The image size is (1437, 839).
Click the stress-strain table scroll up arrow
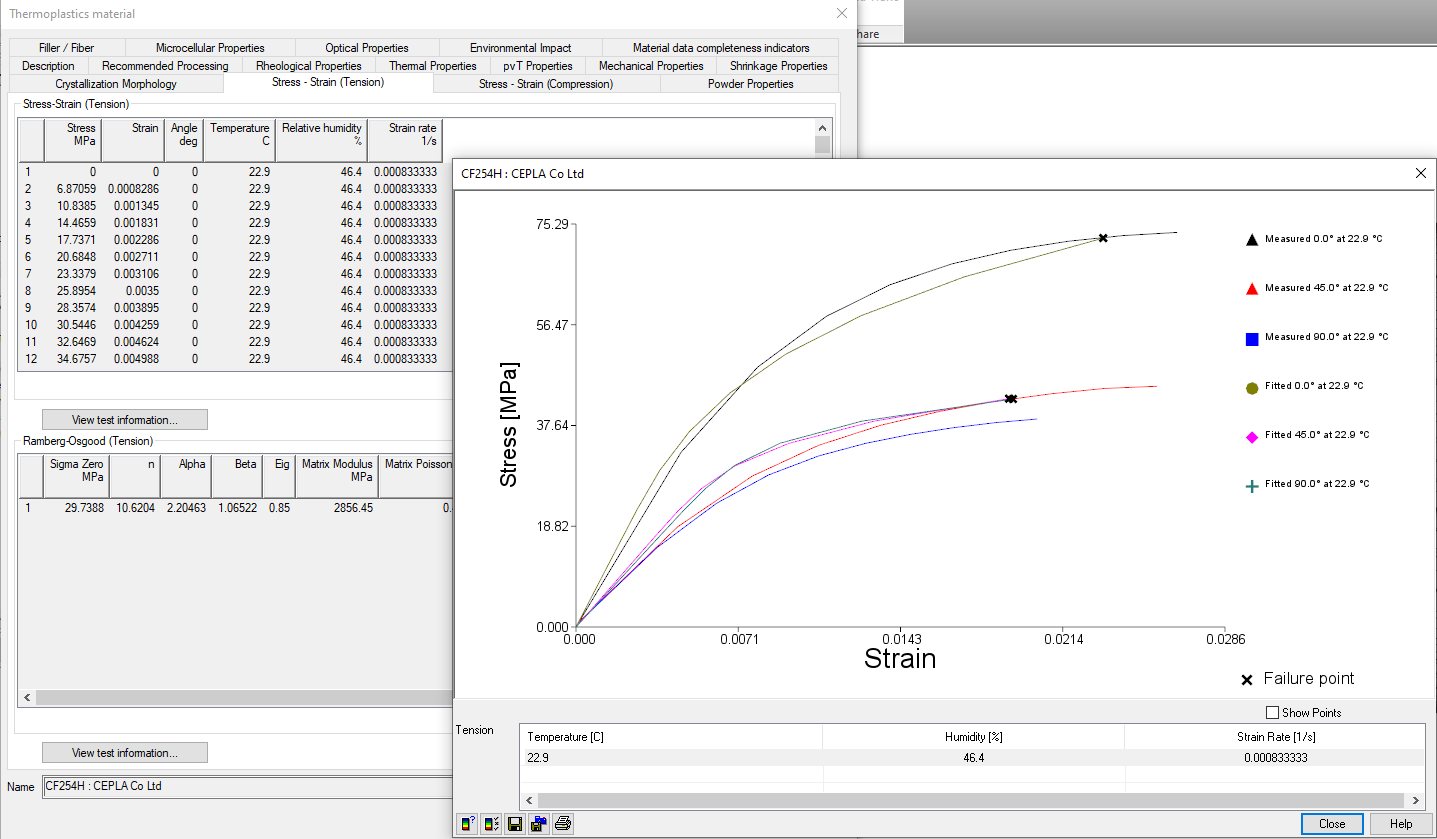823,128
